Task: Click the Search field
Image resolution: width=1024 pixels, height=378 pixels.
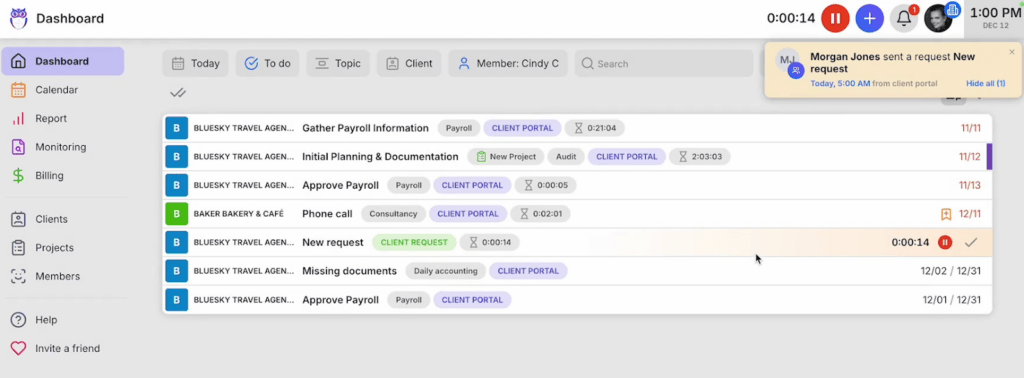Action: pyautogui.click(x=664, y=63)
